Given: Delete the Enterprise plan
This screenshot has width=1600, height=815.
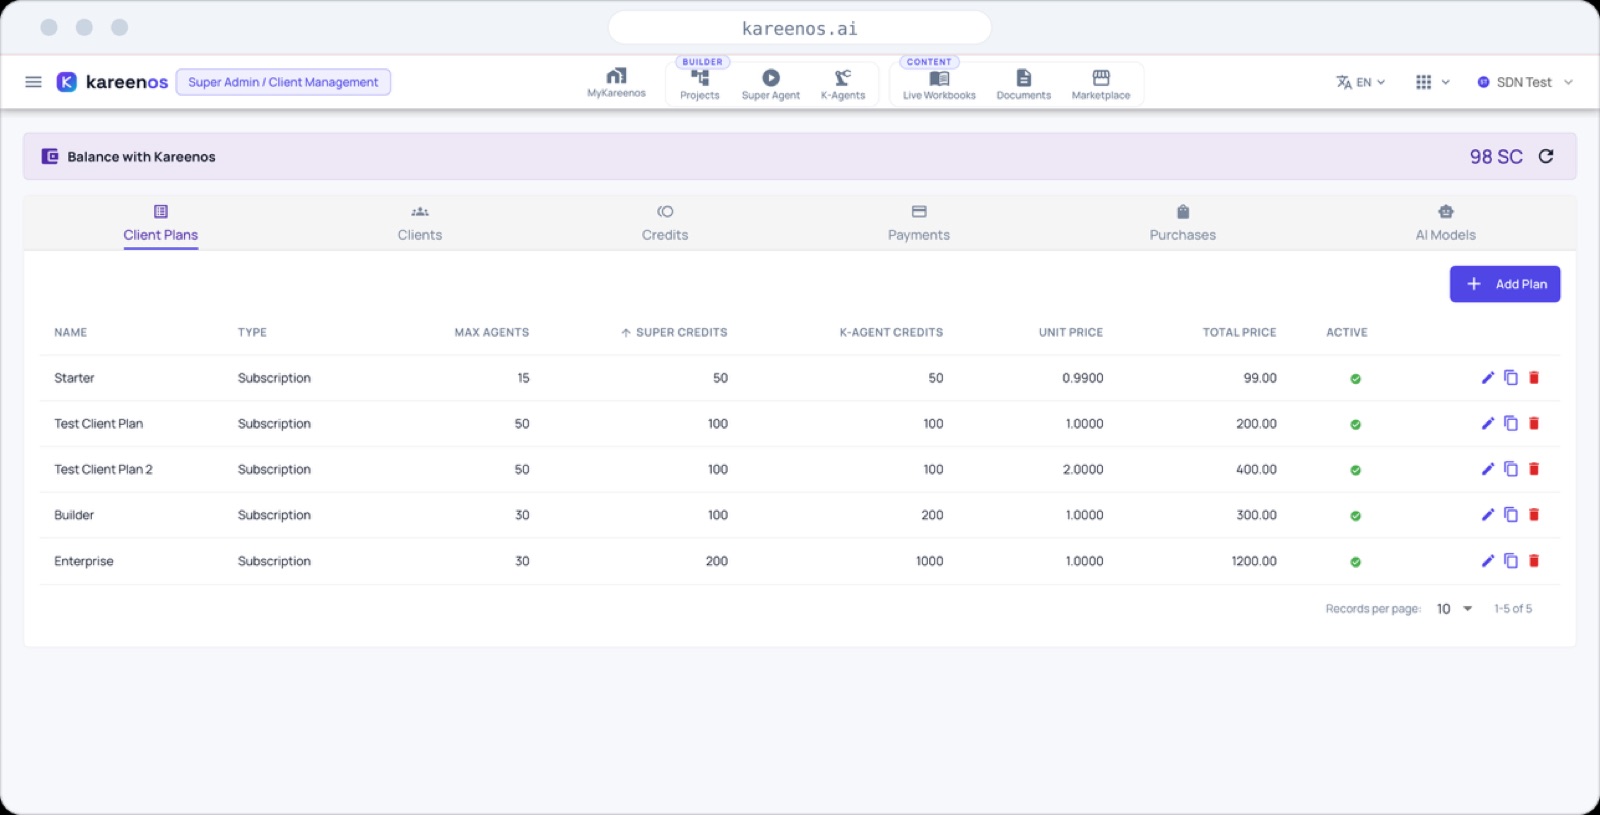Looking at the screenshot, I should coord(1534,561).
